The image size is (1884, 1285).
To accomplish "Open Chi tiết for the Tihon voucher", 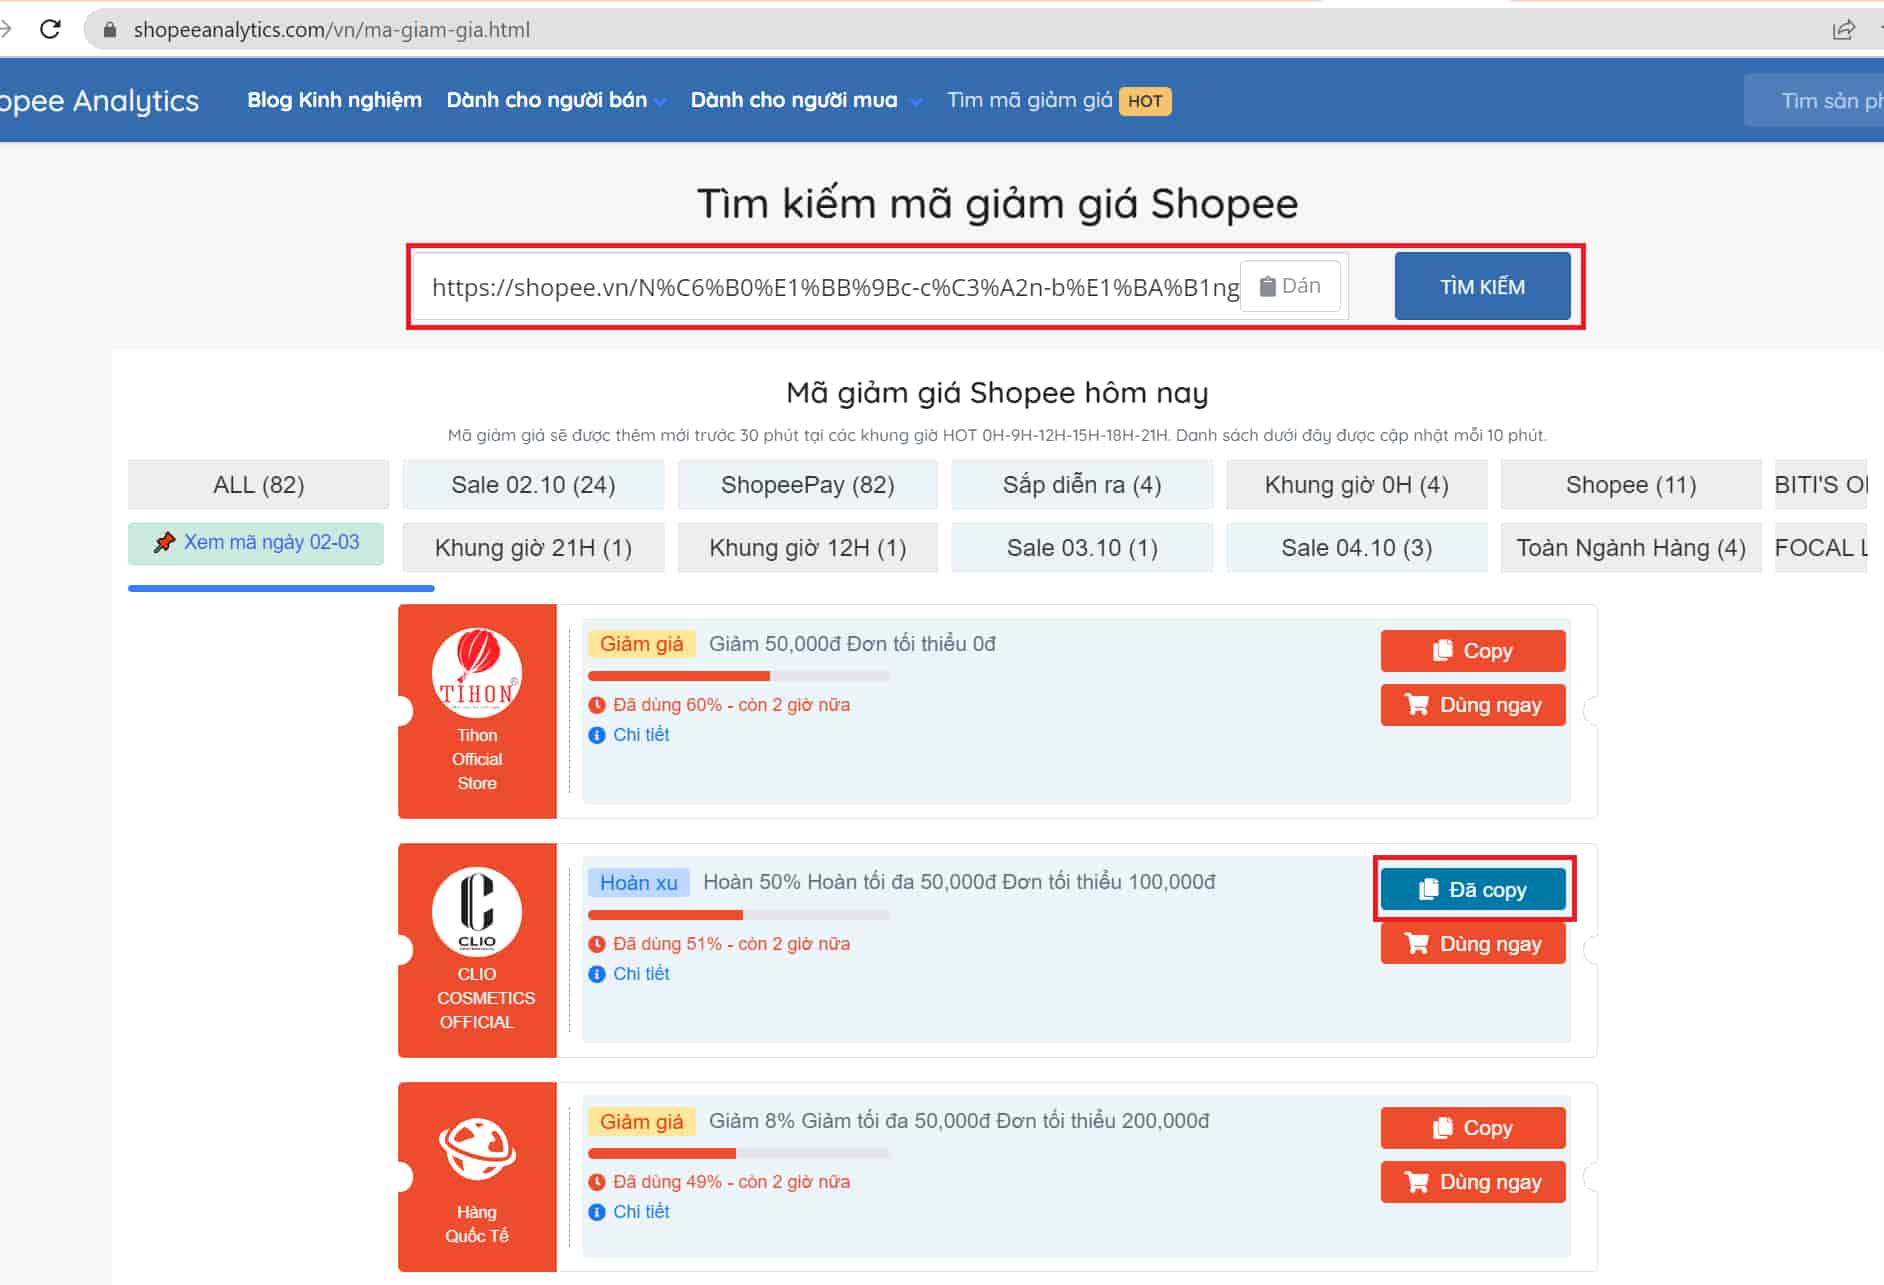I will [x=640, y=735].
